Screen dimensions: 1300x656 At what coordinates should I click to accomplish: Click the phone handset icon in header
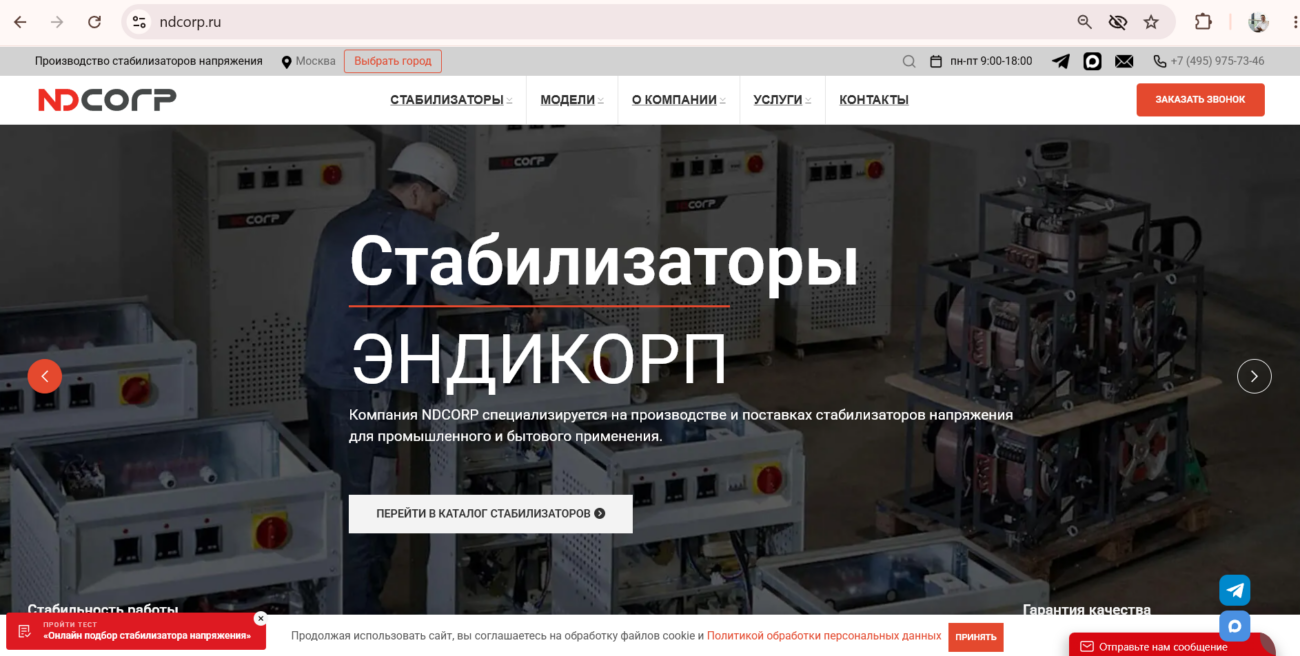[x=1160, y=61]
